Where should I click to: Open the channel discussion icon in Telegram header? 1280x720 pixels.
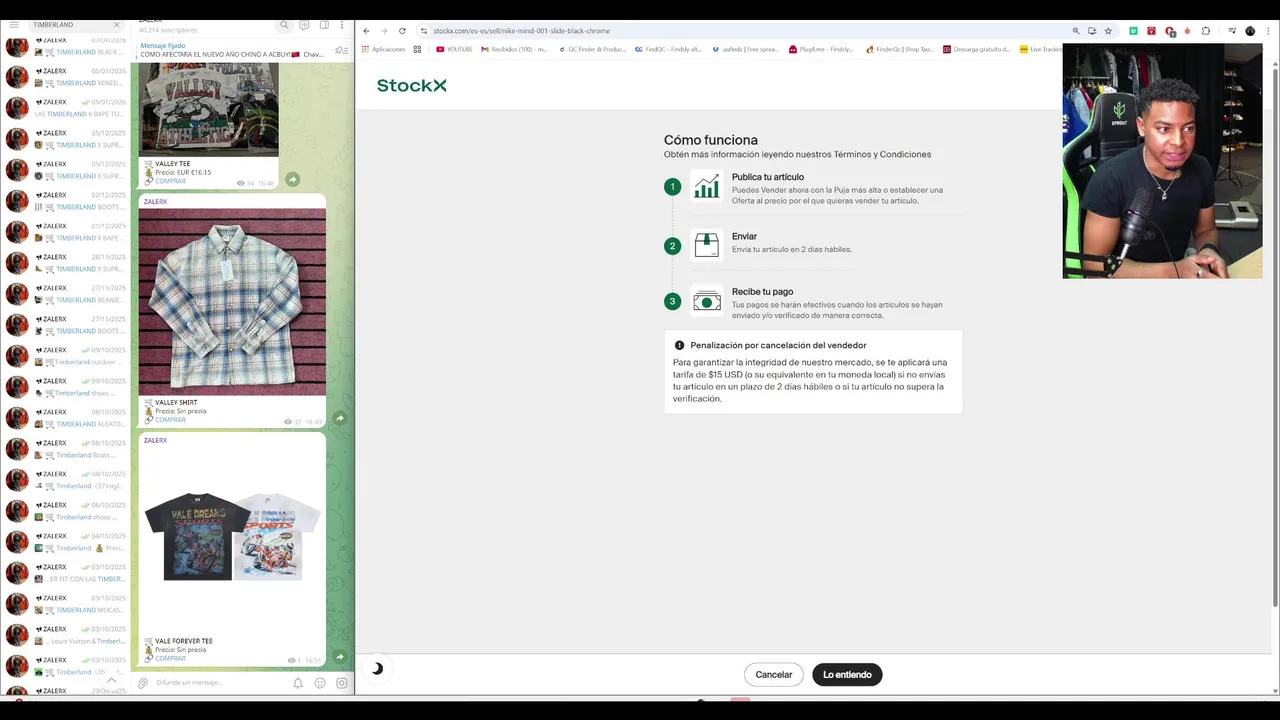304,24
